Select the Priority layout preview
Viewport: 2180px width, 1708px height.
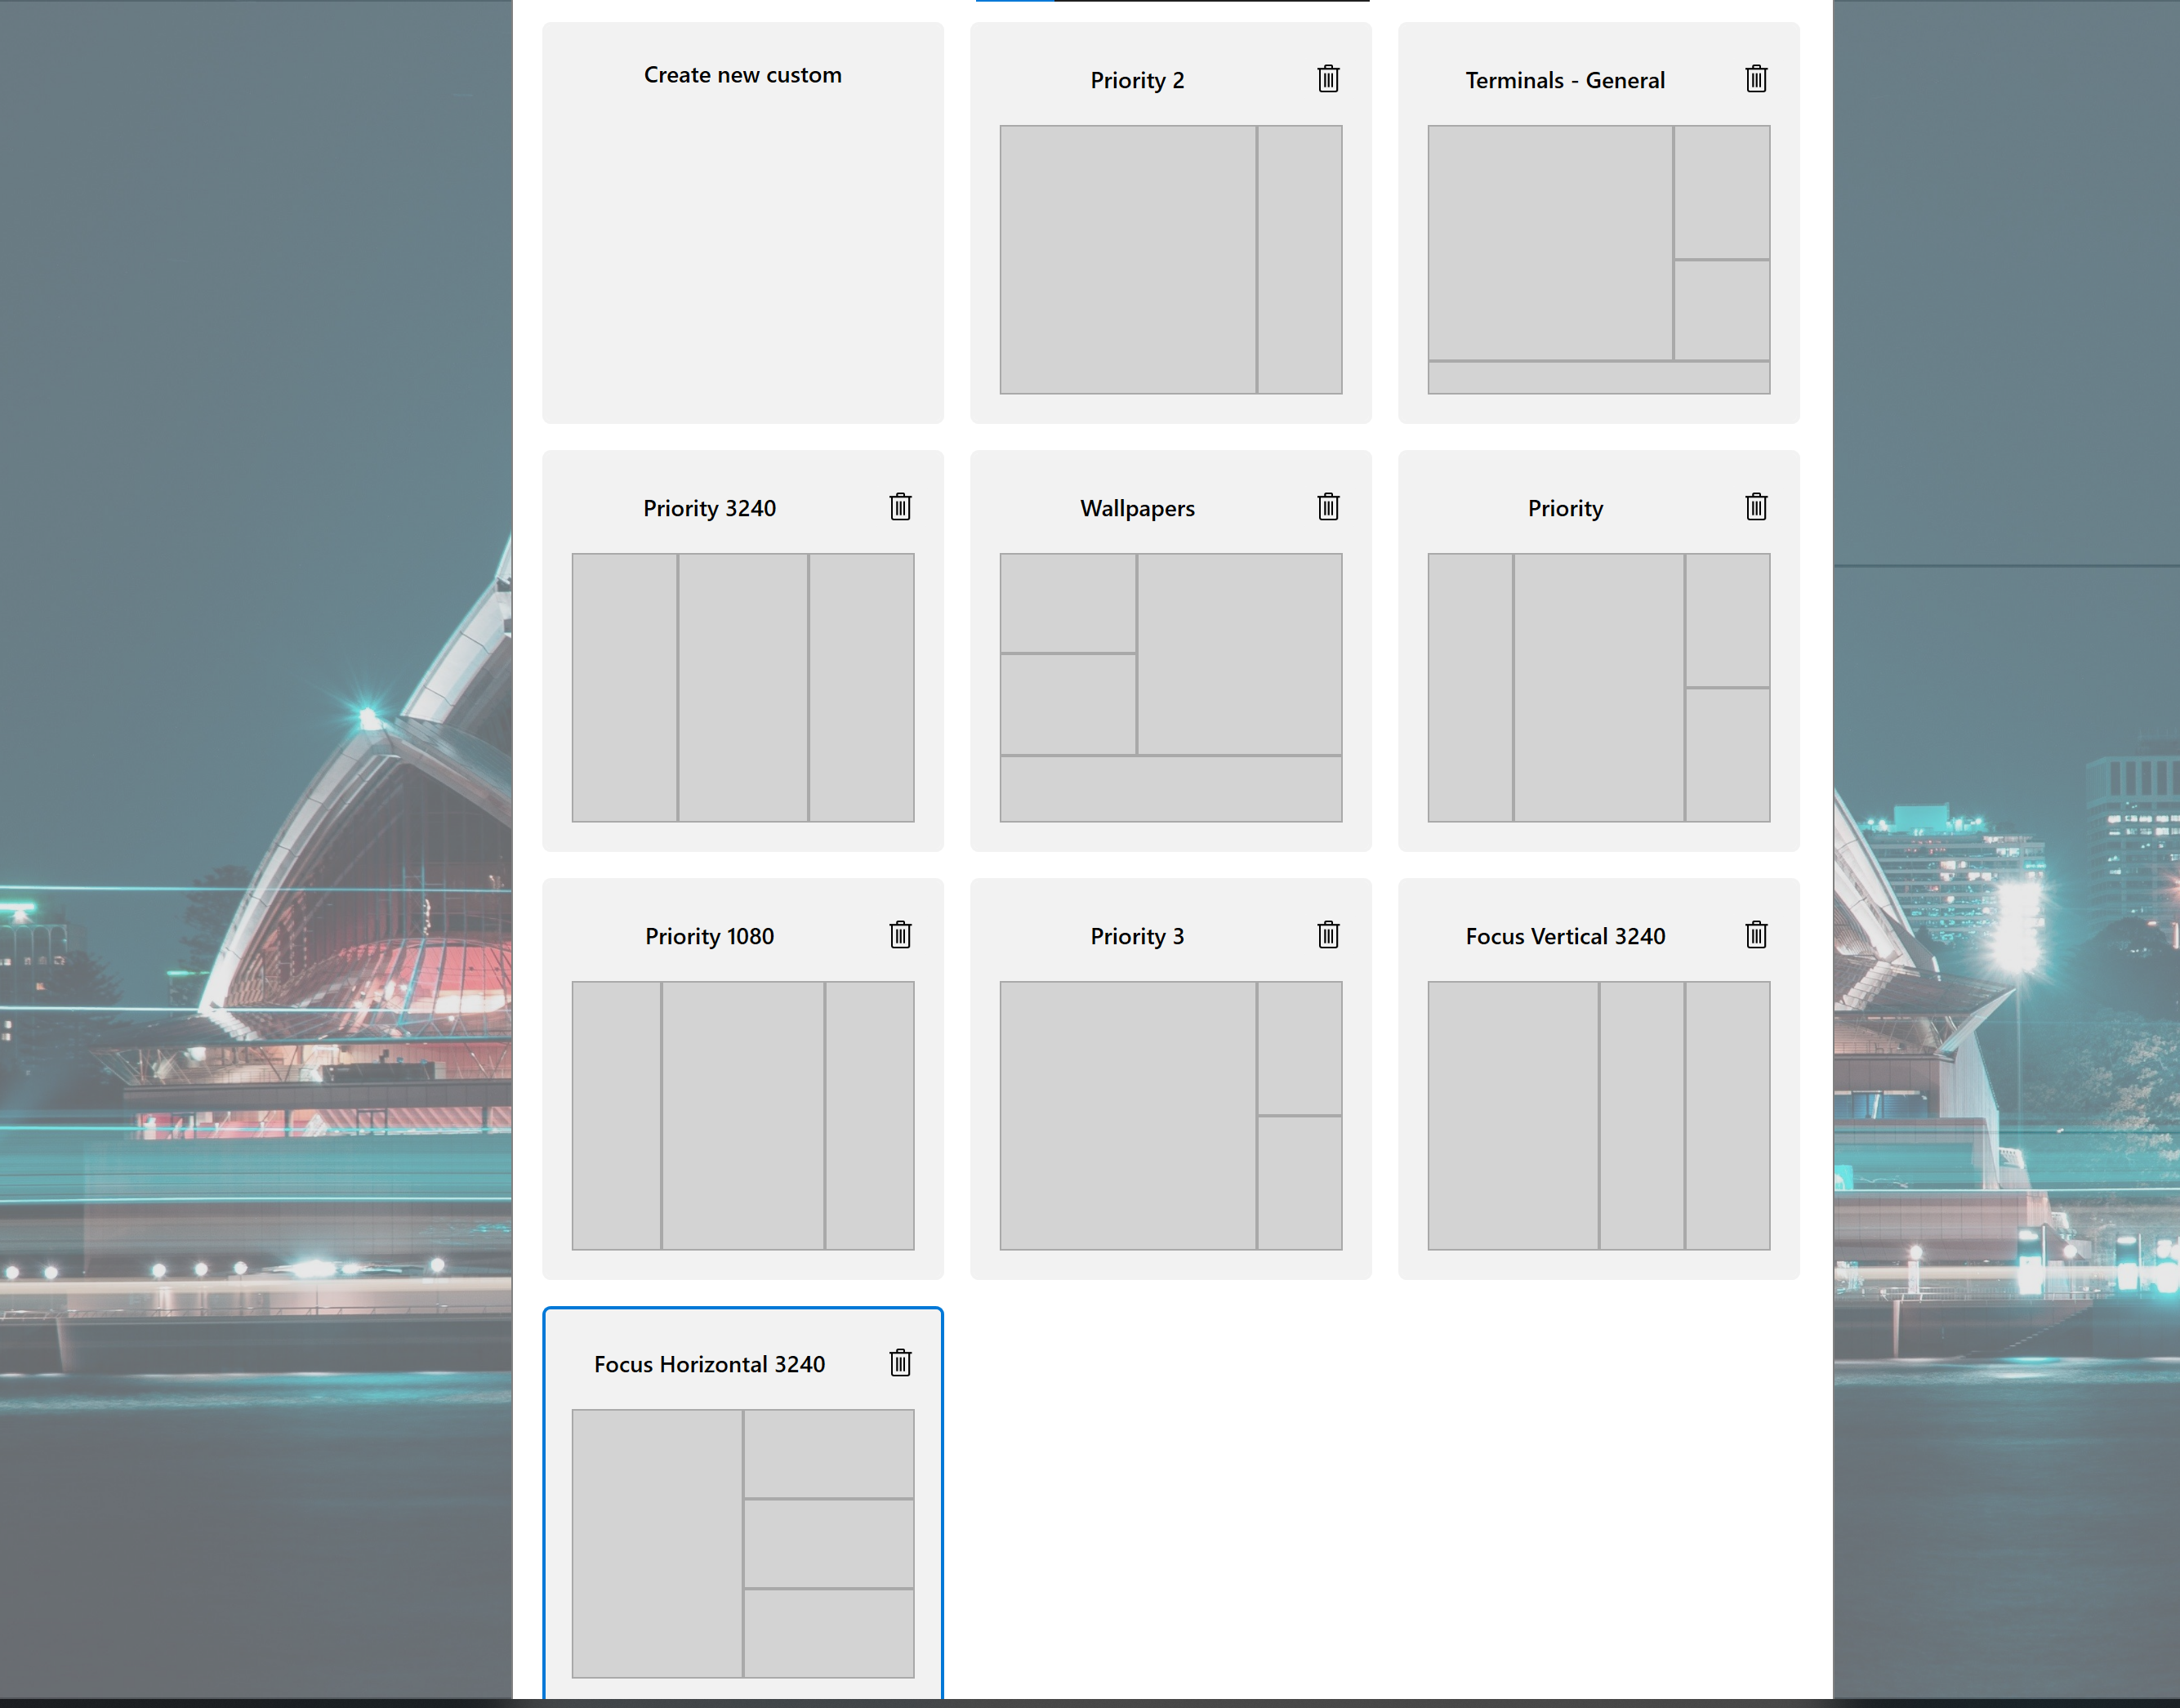(x=1599, y=688)
